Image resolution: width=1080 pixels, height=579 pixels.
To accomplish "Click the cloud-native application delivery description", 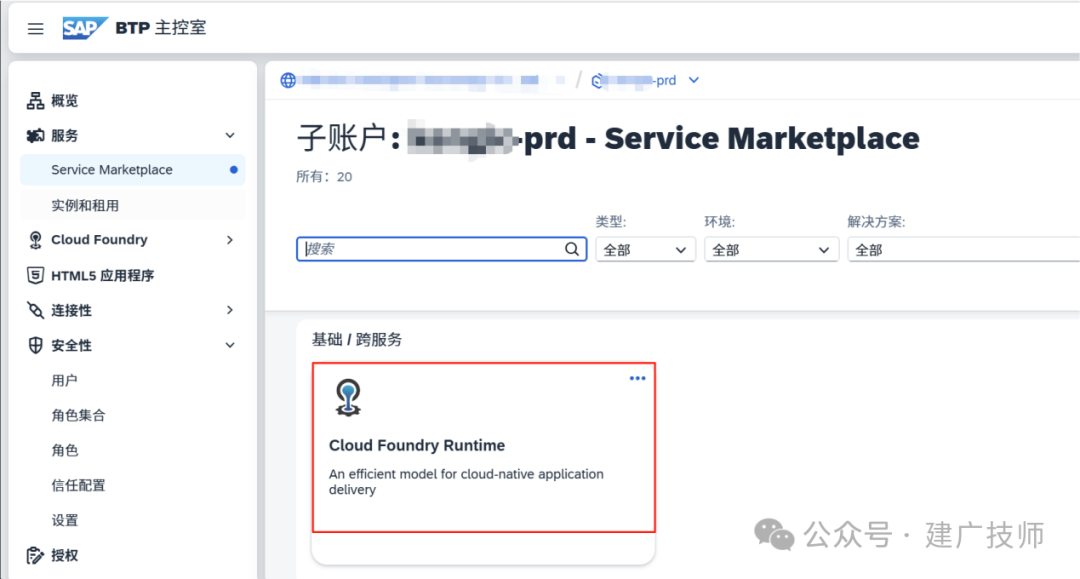I will point(466,482).
